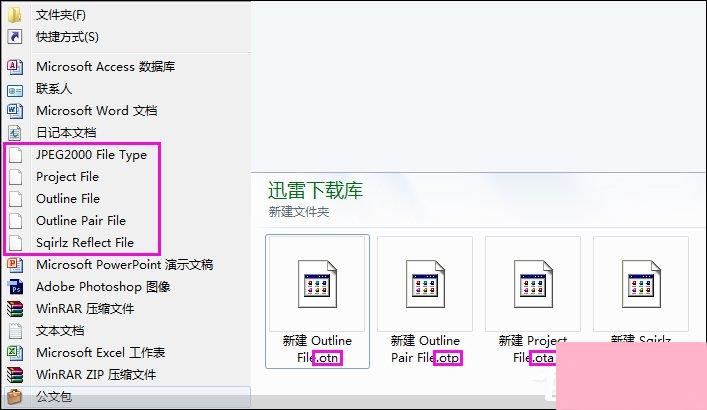Click the Microsoft Access database icon
Viewport: 707px width, 410px height.
click(x=15, y=67)
